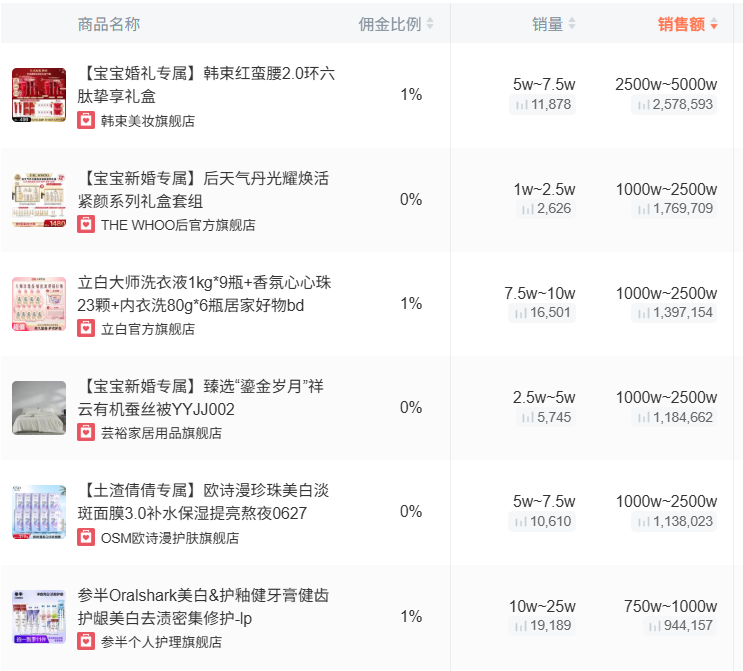Image resolution: width=743 pixels, height=671 pixels.
Task: Sort by the 佣金比例 column arrow
Action: 430,25
